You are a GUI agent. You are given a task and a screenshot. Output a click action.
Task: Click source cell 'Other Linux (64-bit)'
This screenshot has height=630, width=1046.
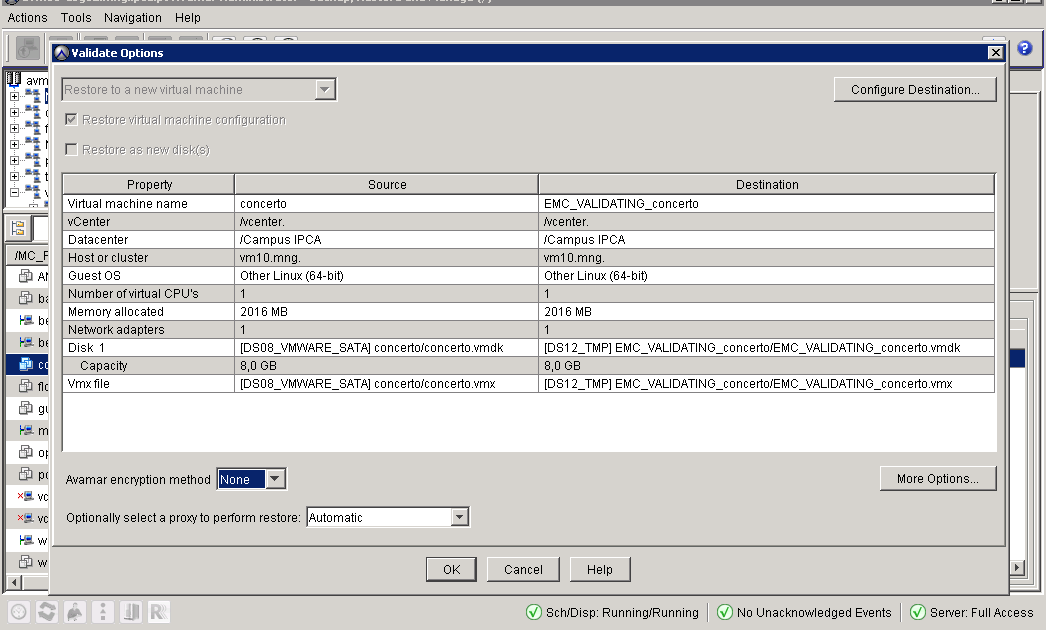tap(387, 276)
